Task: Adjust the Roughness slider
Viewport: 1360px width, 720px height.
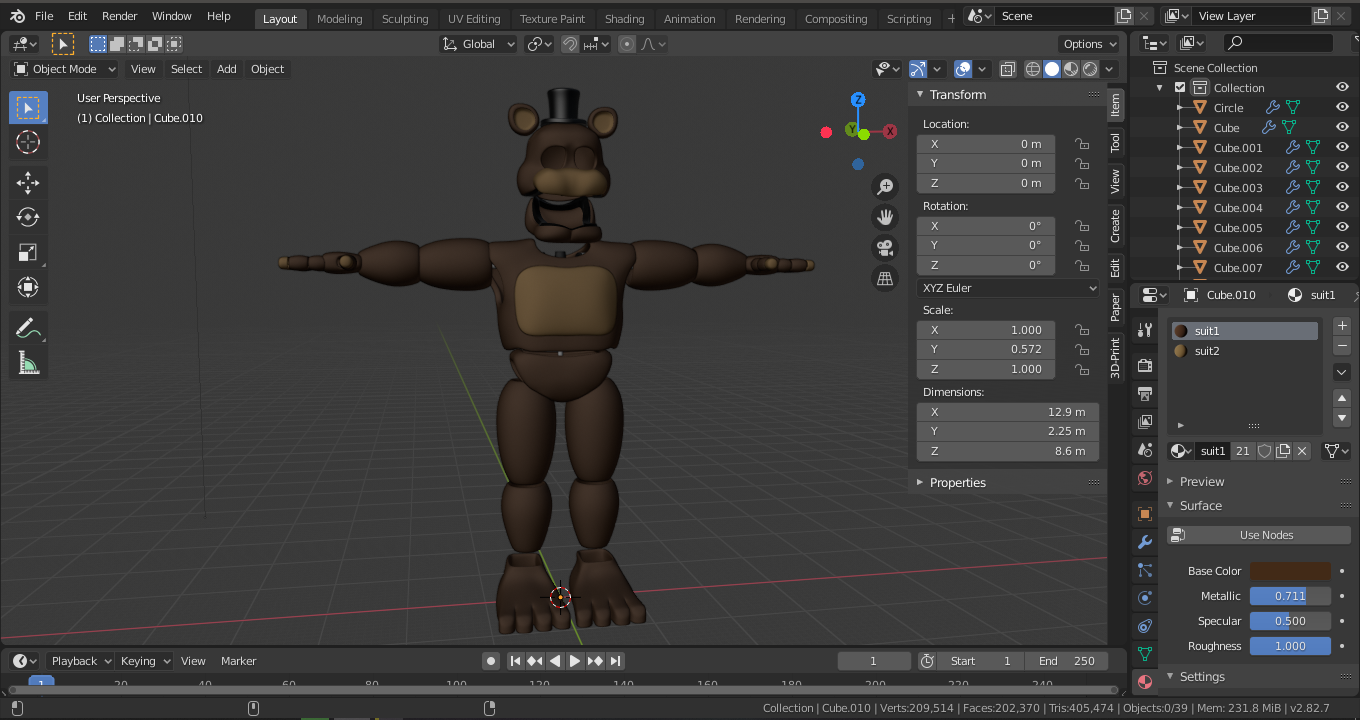Action: coord(1290,646)
